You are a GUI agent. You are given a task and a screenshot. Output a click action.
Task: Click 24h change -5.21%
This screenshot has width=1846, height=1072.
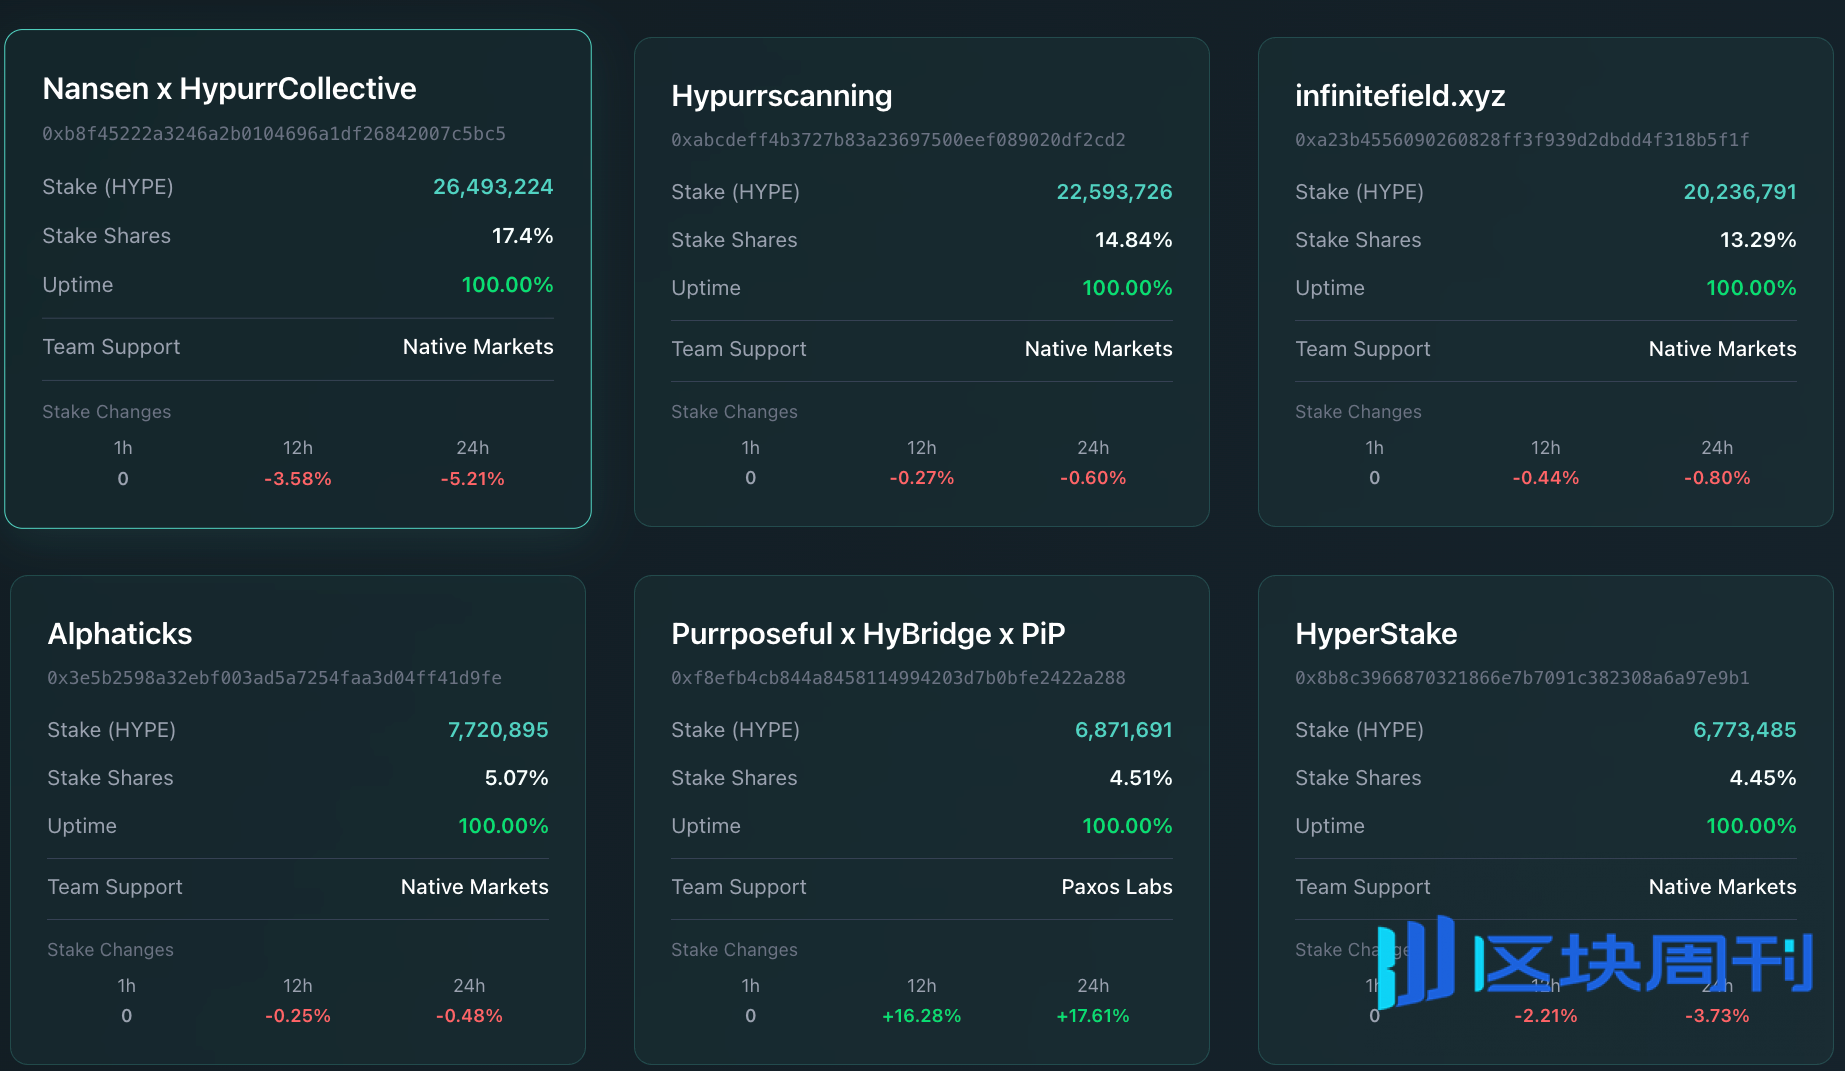[473, 479]
